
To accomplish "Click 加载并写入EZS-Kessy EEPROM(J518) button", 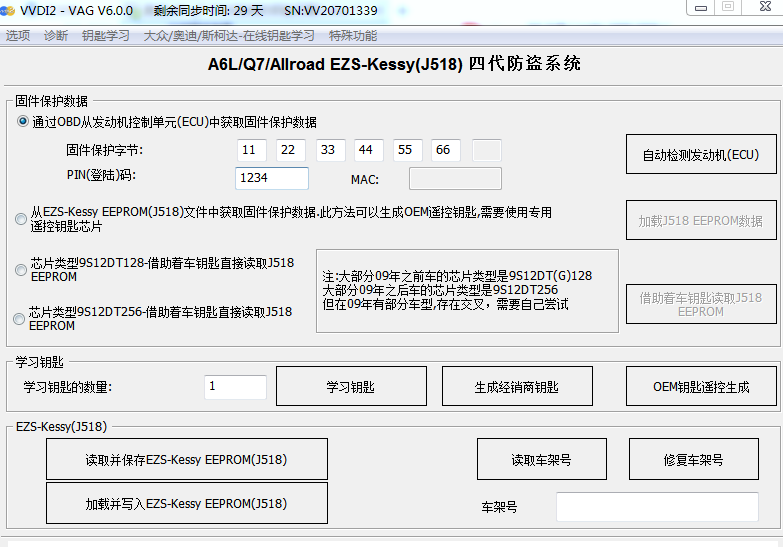I will click(x=187, y=503).
